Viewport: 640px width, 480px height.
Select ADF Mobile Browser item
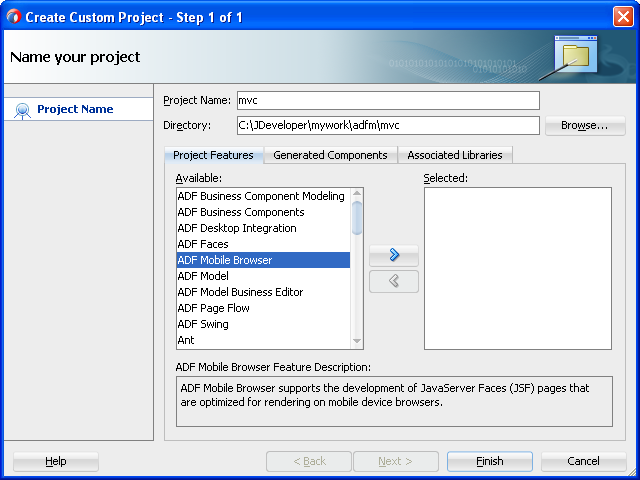click(x=263, y=260)
